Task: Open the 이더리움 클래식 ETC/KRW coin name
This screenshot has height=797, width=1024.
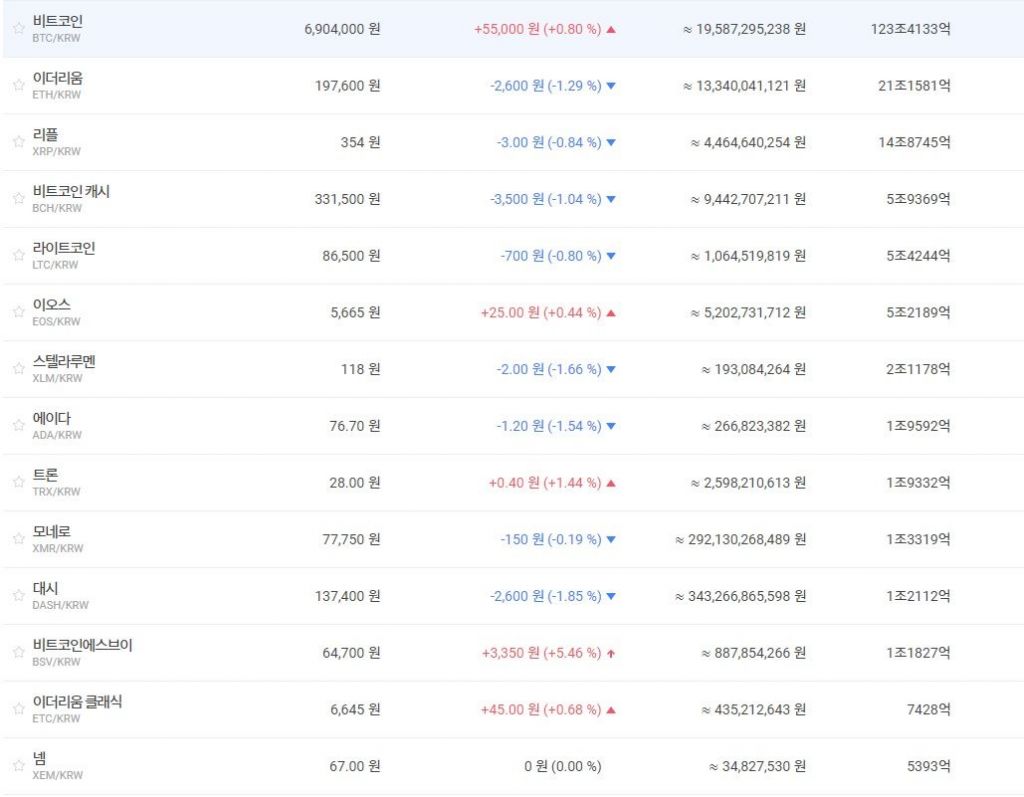Action: pos(77,702)
